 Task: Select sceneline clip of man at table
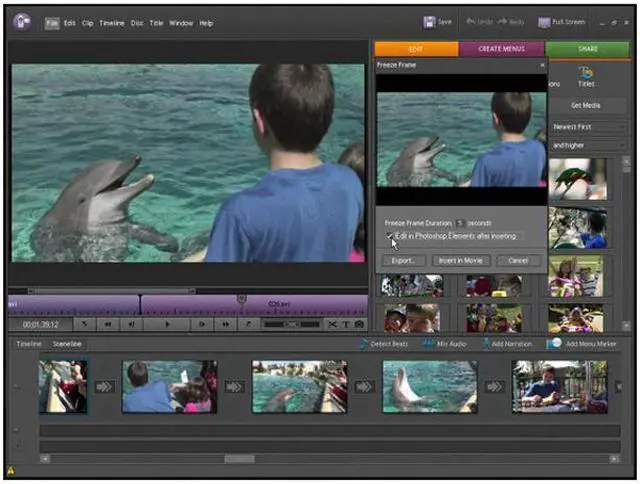pos(560,386)
